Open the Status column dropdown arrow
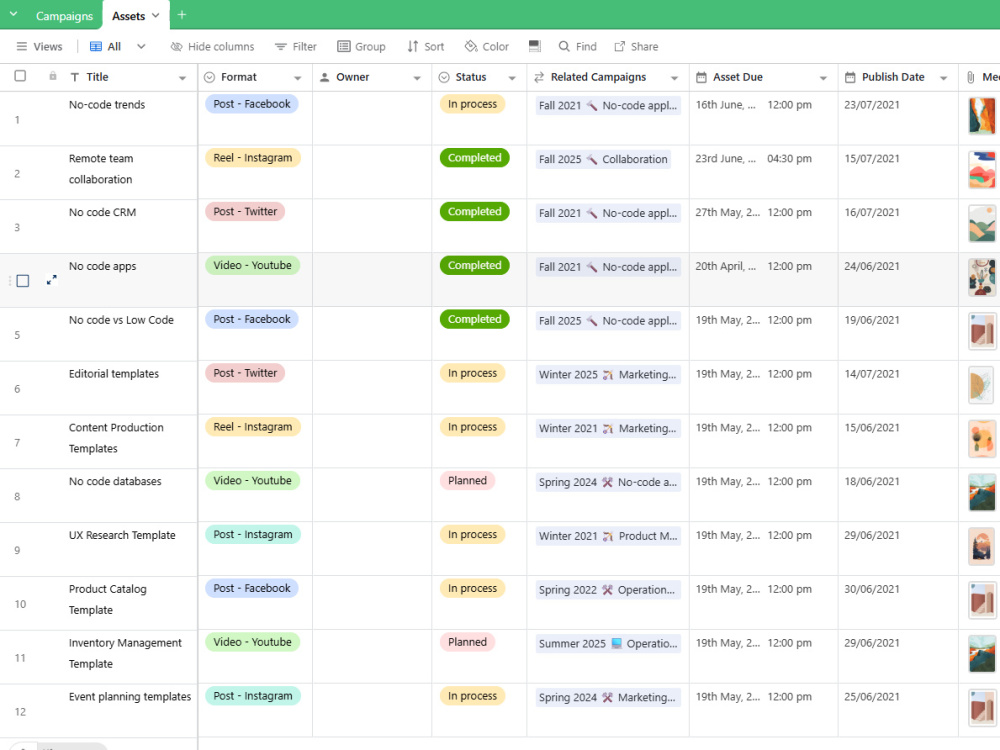Viewport: 1000px width, 750px height. pos(512,78)
